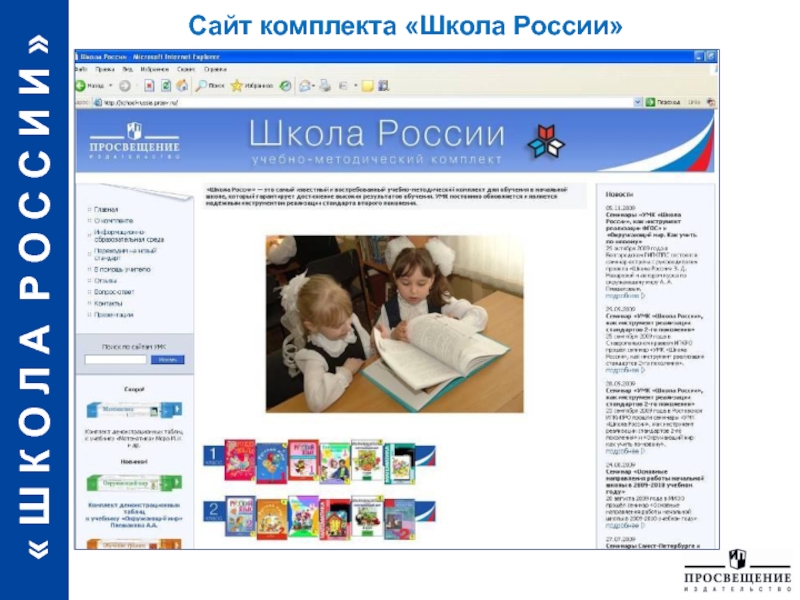This screenshot has height=600, width=800.
Task: Open the О комплекте navigation link
Action: 113,221
